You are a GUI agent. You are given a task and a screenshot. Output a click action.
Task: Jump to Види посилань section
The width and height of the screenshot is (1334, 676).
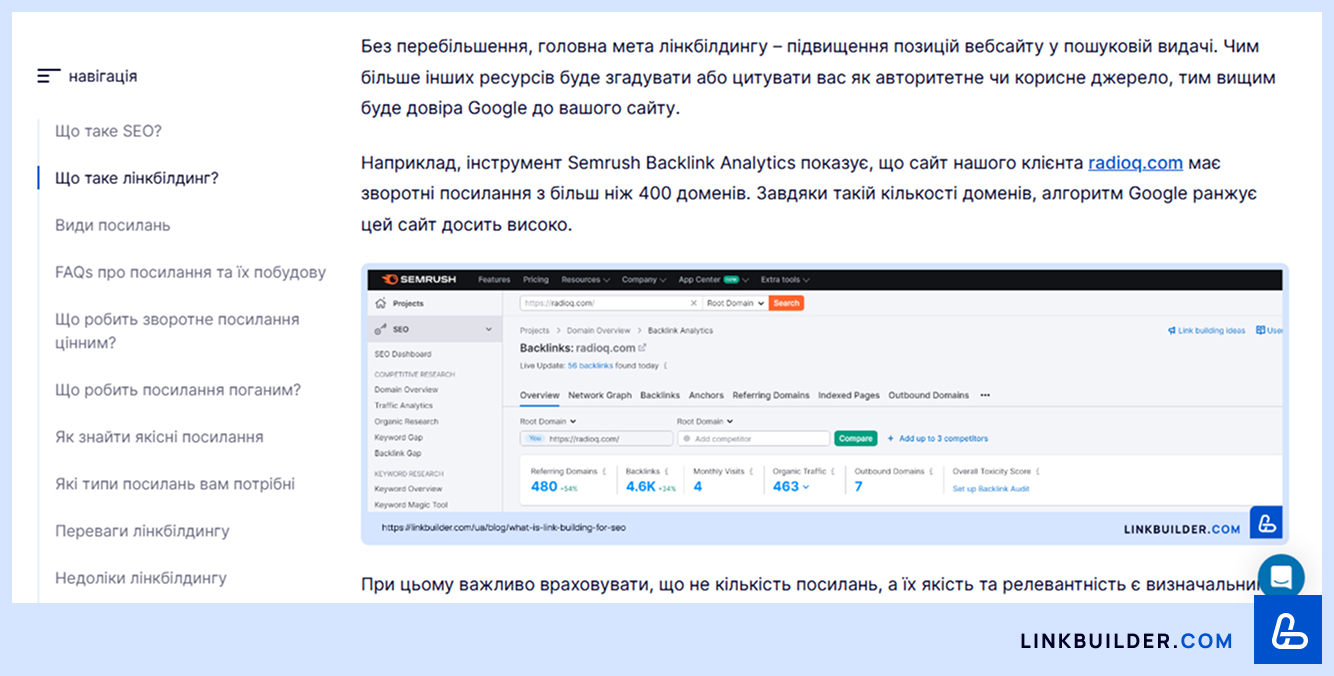pos(113,225)
